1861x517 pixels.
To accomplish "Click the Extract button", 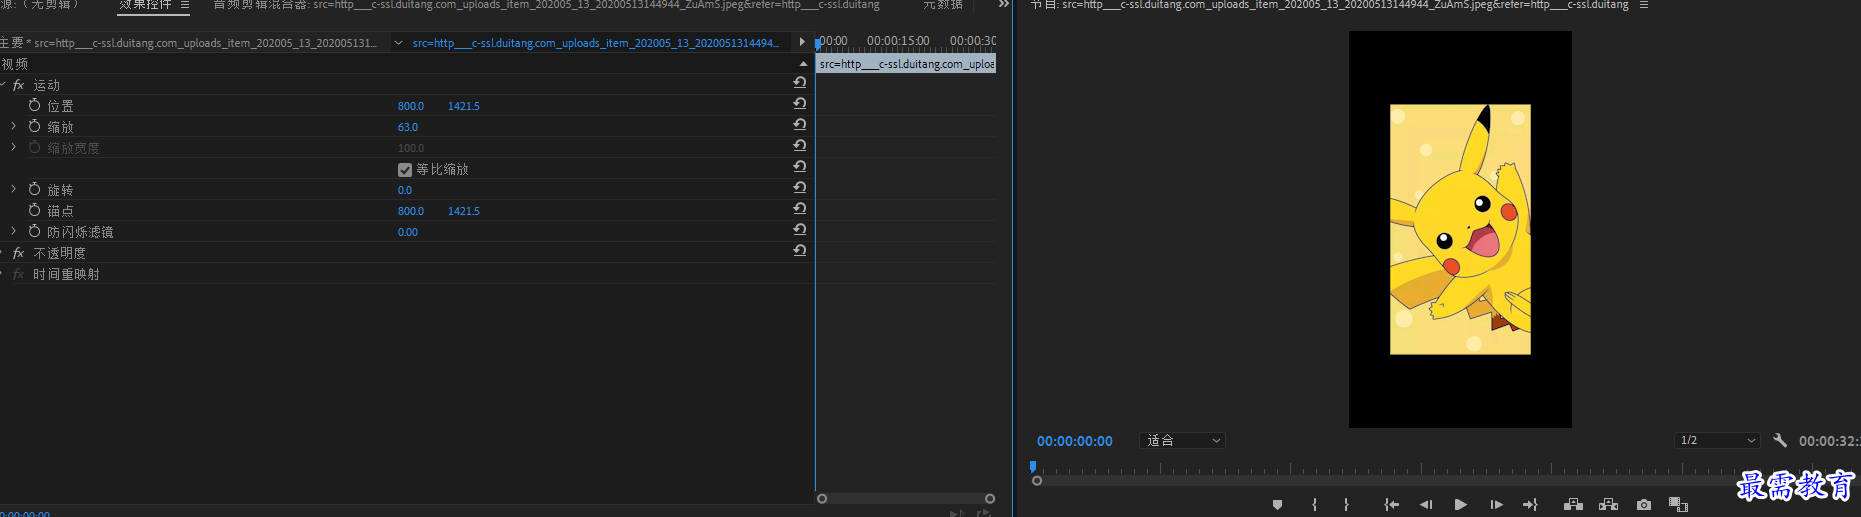I will pos(1608,505).
